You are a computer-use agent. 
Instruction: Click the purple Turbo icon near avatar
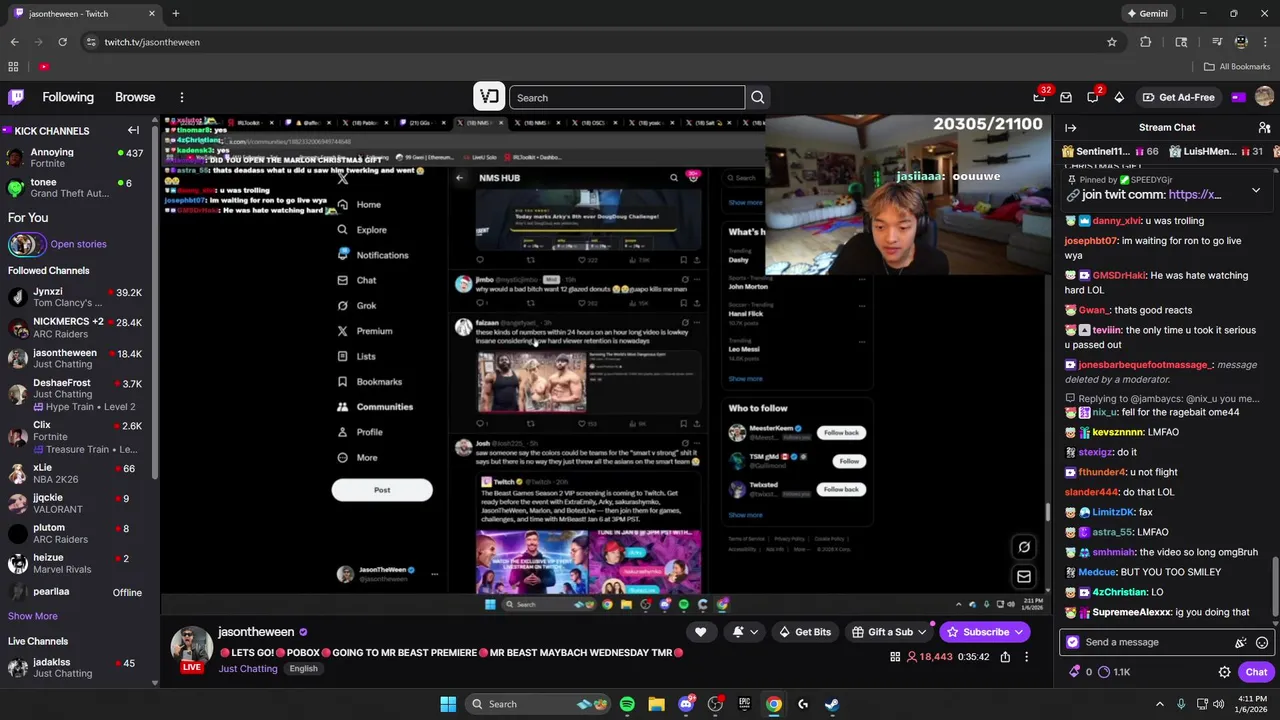(x=1239, y=97)
